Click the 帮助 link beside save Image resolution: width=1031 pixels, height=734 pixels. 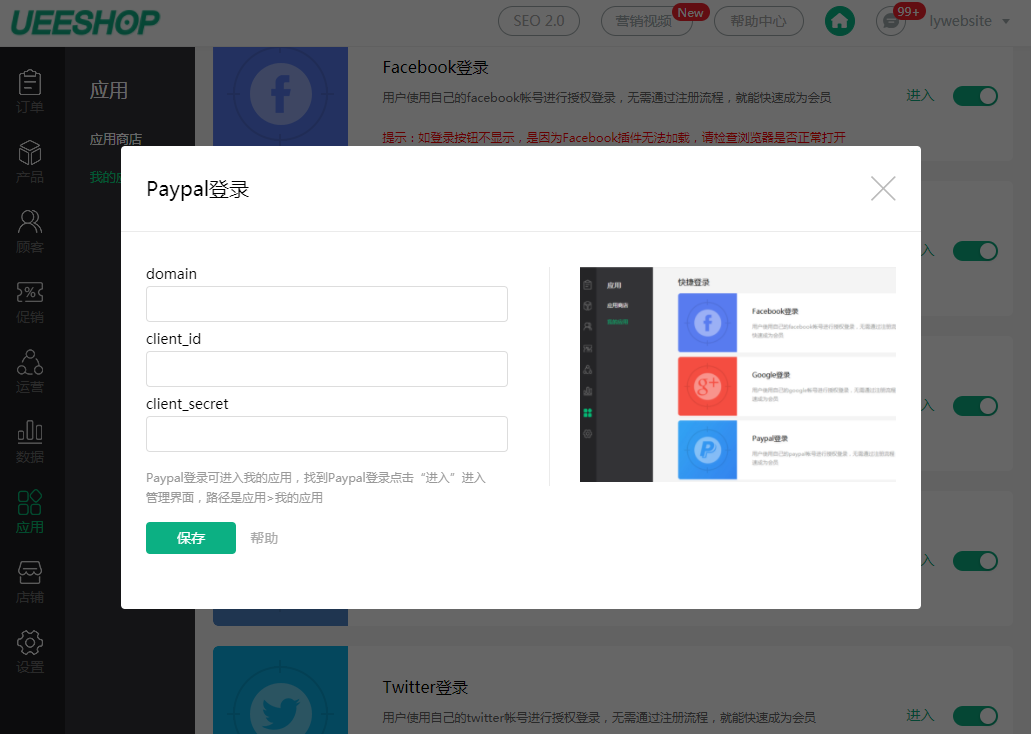(264, 538)
